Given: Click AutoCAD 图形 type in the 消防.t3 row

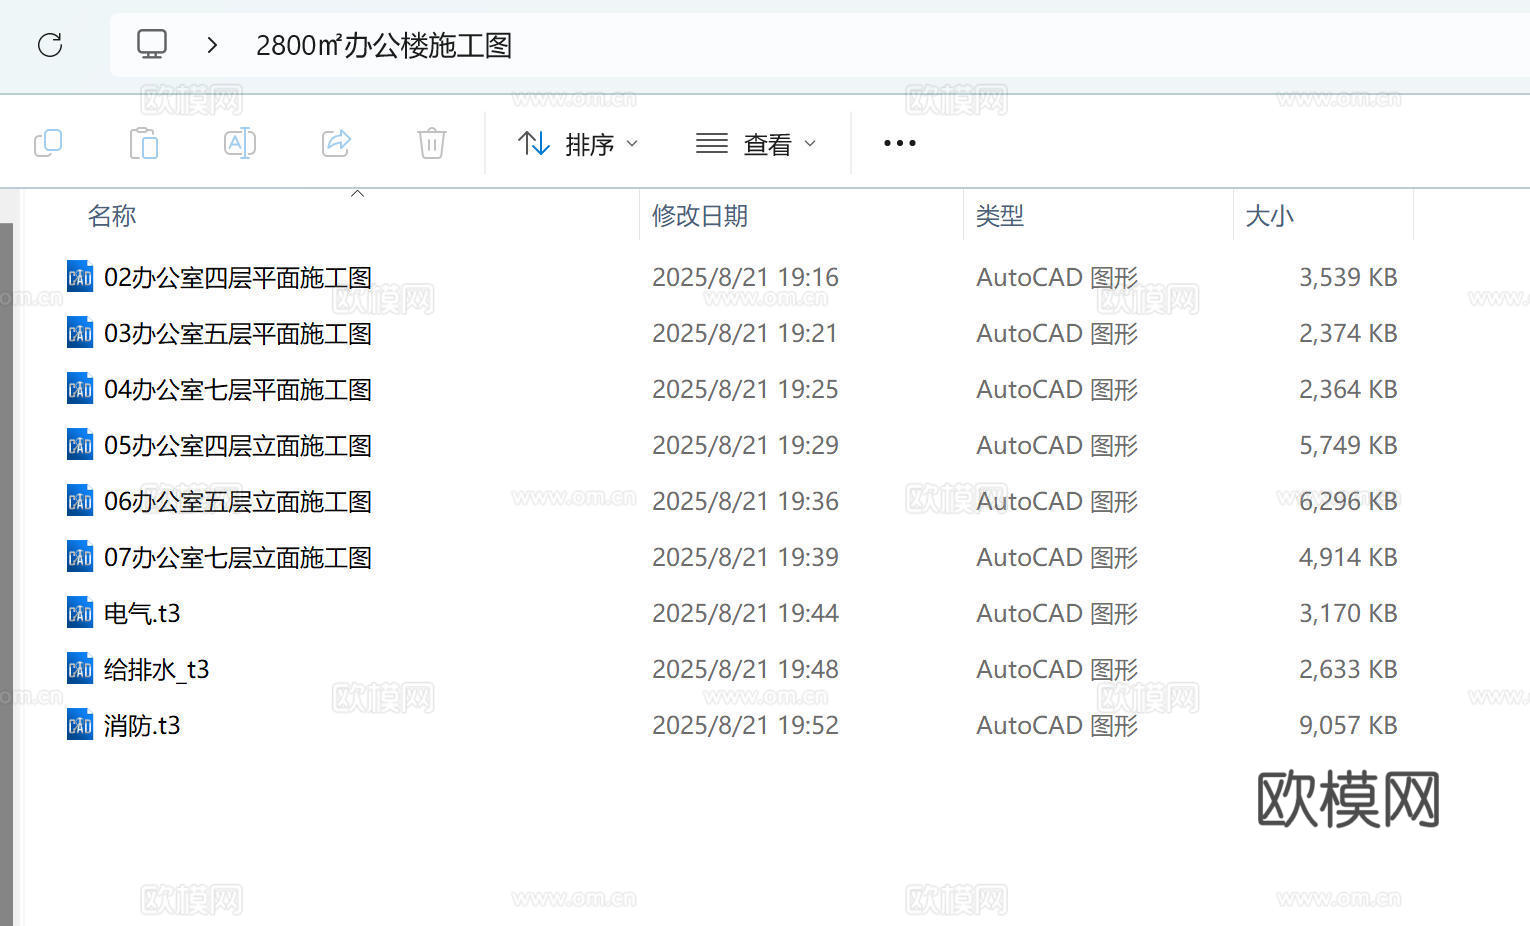Looking at the screenshot, I should [x=1057, y=725].
